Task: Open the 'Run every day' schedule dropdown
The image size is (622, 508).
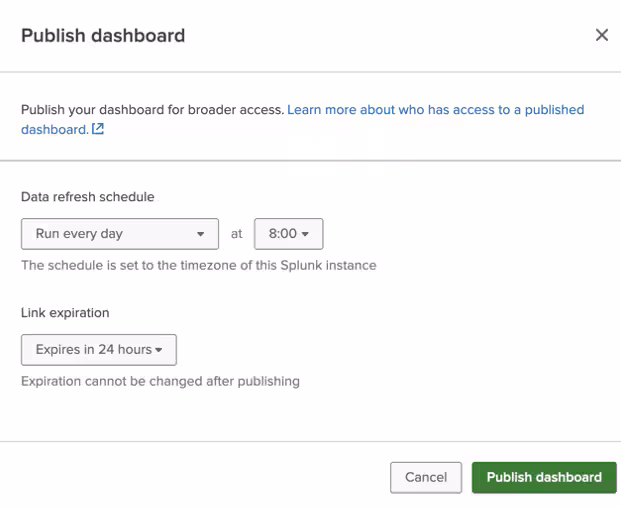Action: [119, 234]
